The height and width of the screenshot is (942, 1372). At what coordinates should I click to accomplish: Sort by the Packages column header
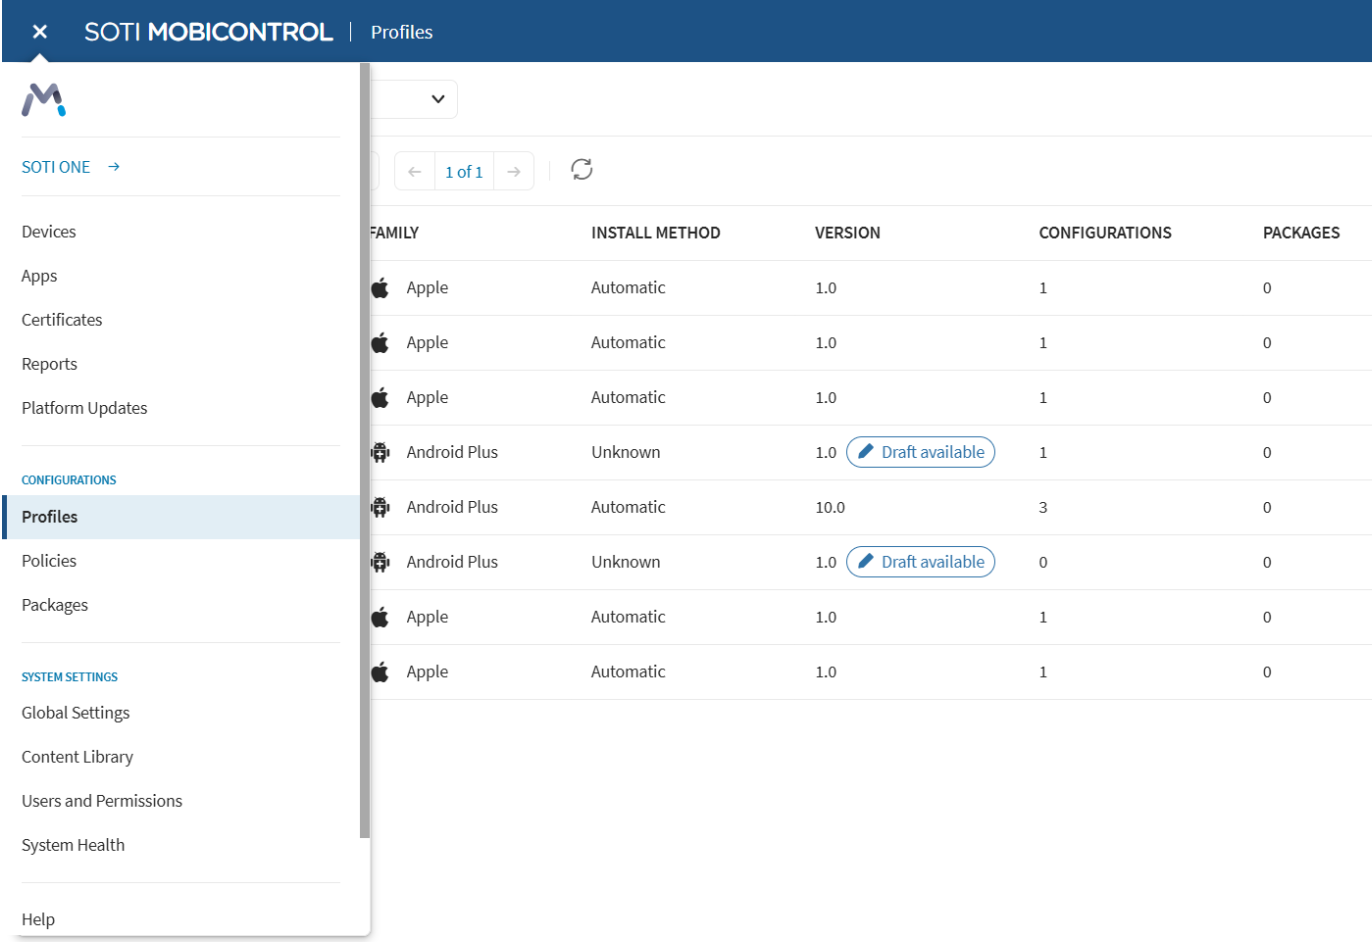(x=1301, y=233)
